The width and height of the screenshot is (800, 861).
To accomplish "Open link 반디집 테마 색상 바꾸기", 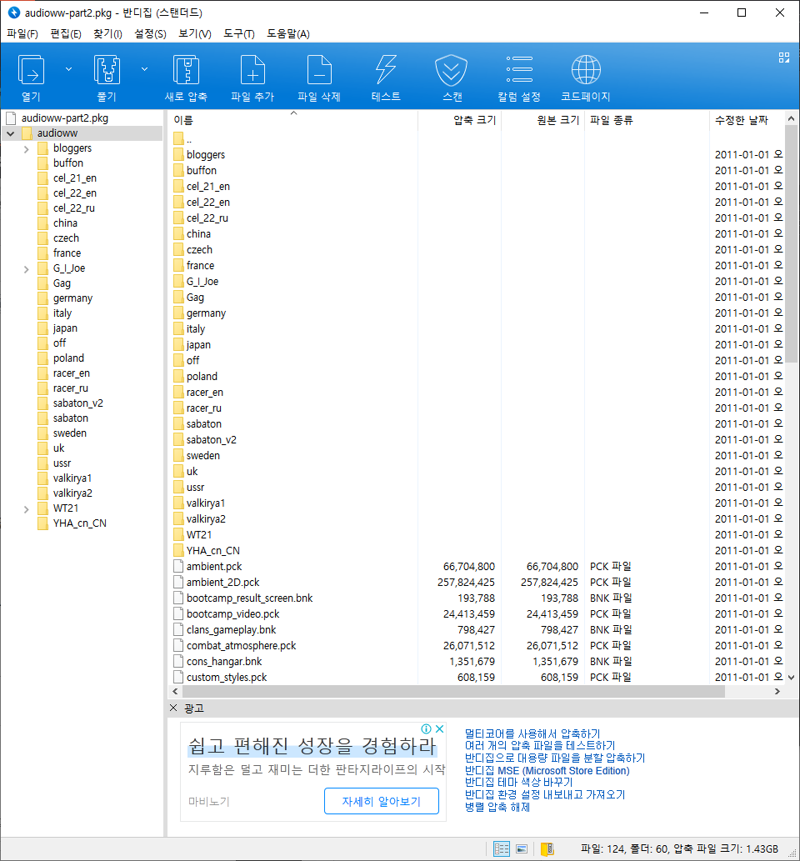I will 519,782.
